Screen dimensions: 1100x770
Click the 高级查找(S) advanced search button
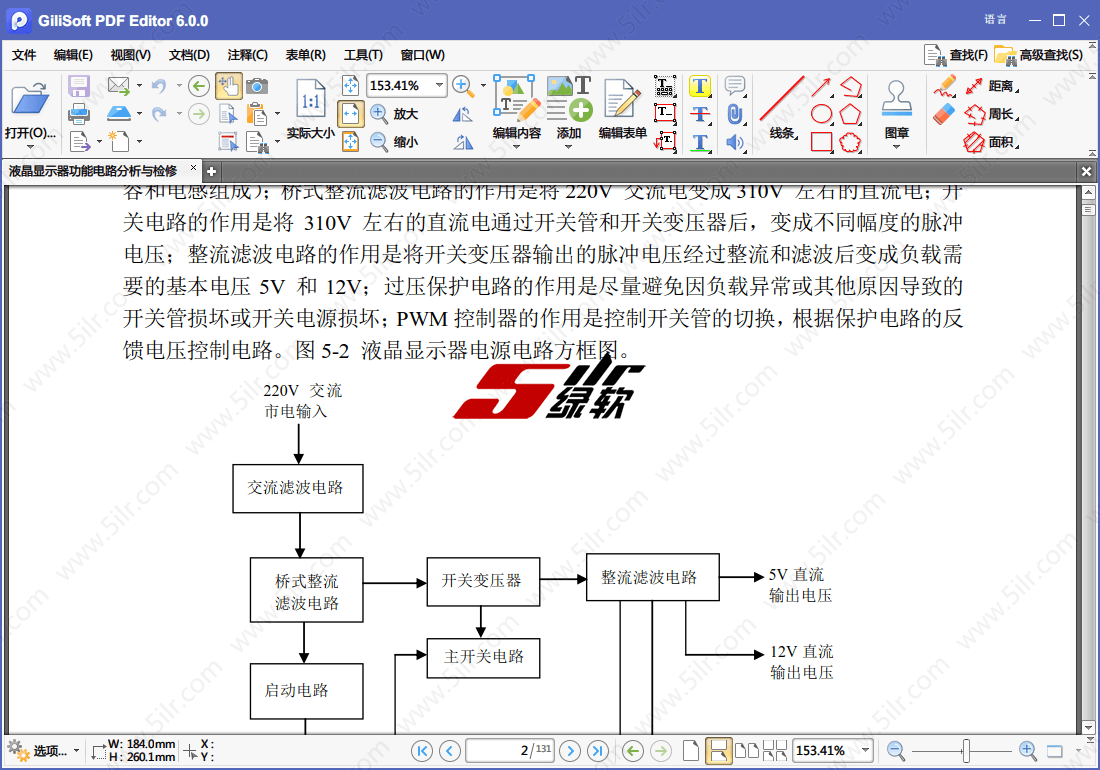pos(1039,55)
